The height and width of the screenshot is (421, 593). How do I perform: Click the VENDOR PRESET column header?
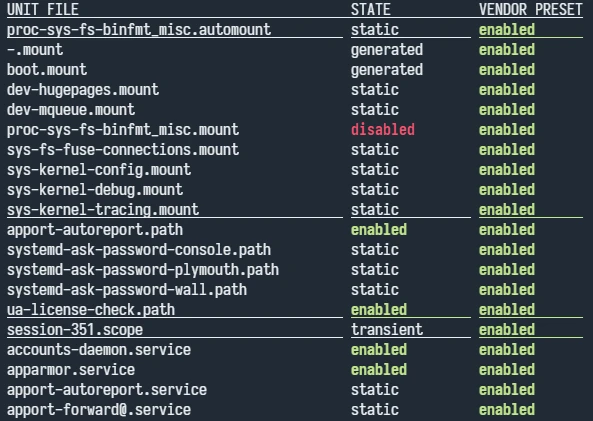[x=531, y=9]
